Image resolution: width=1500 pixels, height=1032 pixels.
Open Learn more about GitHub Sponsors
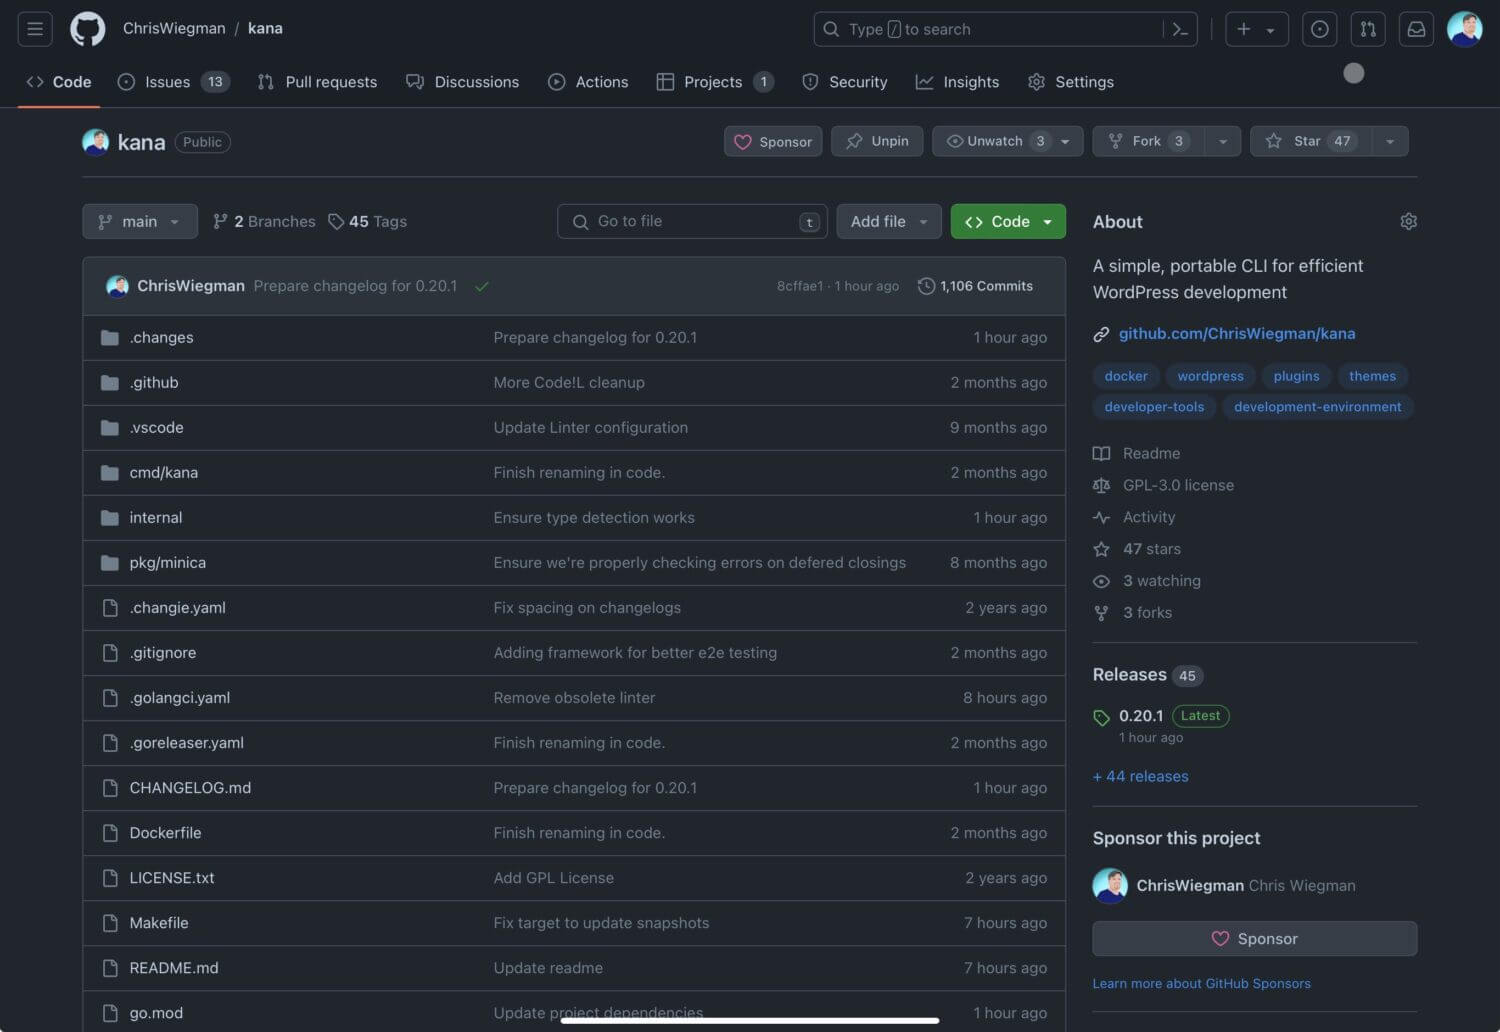(x=1201, y=984)
